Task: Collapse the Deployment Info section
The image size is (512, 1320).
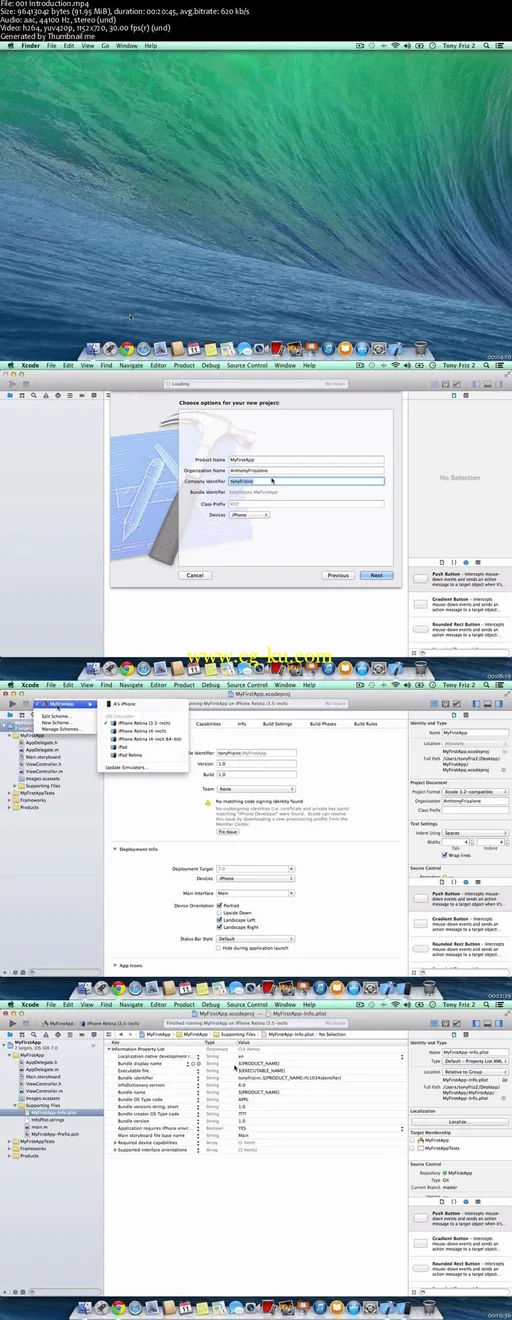Action: click(115, 849)
